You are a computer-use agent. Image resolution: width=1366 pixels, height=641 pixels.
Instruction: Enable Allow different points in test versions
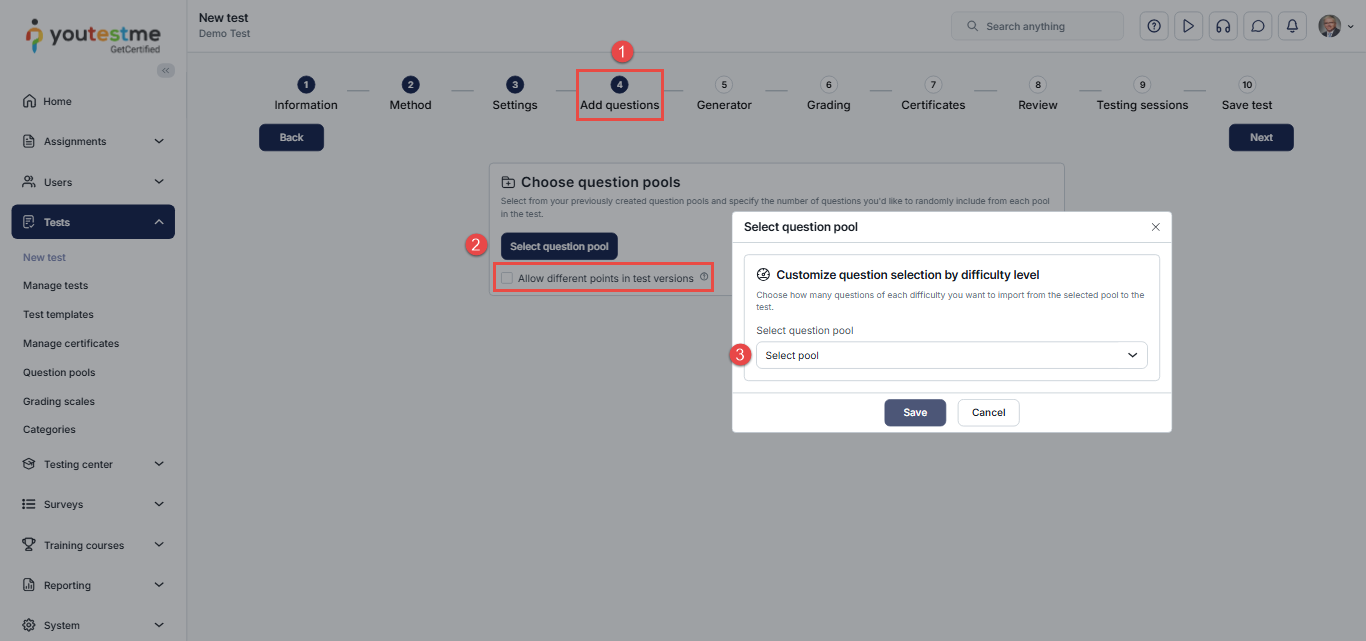point(507,278)
